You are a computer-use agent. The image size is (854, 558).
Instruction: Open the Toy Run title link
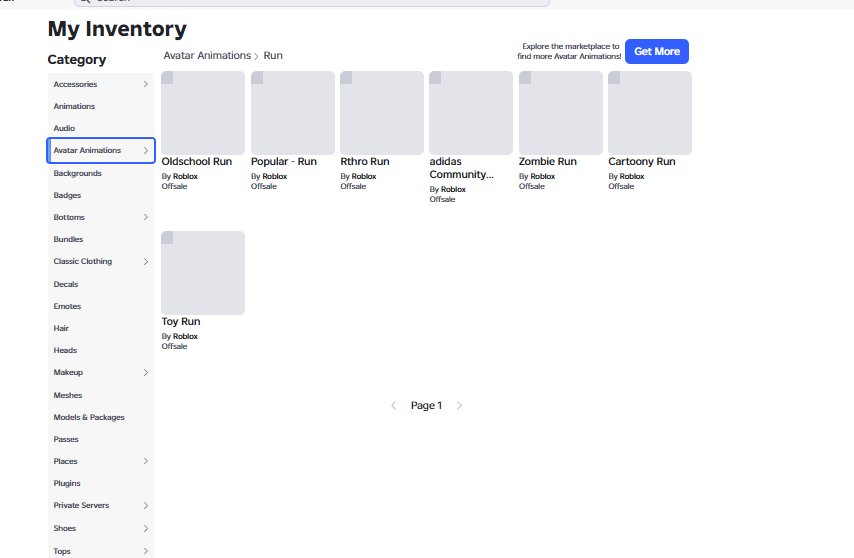181,322
